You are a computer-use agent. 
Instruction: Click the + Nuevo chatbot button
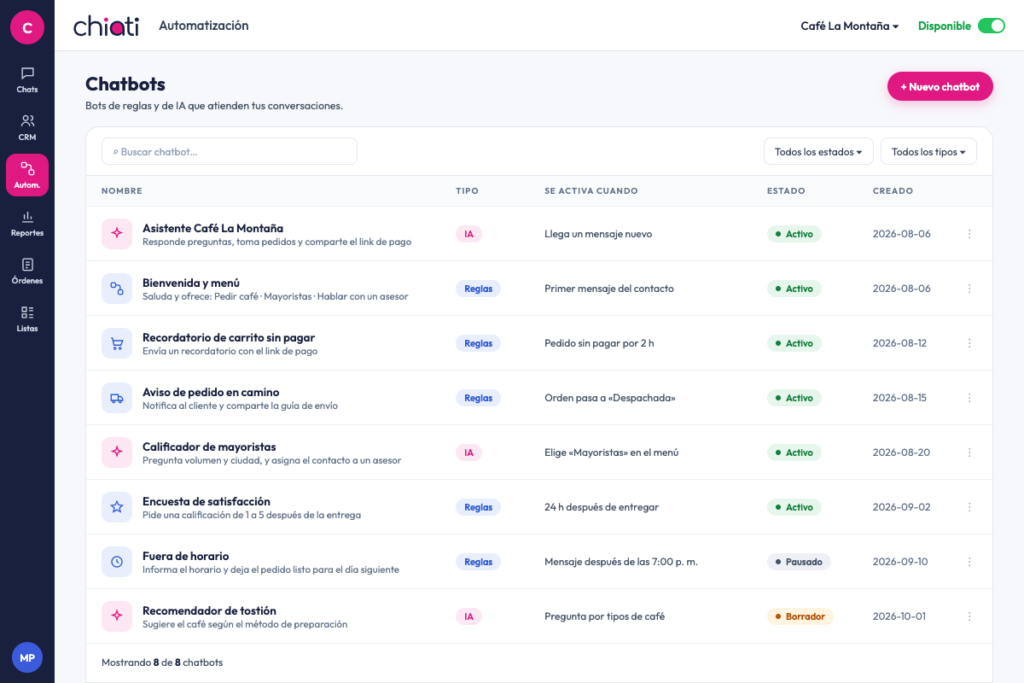[x=940, y=86]
